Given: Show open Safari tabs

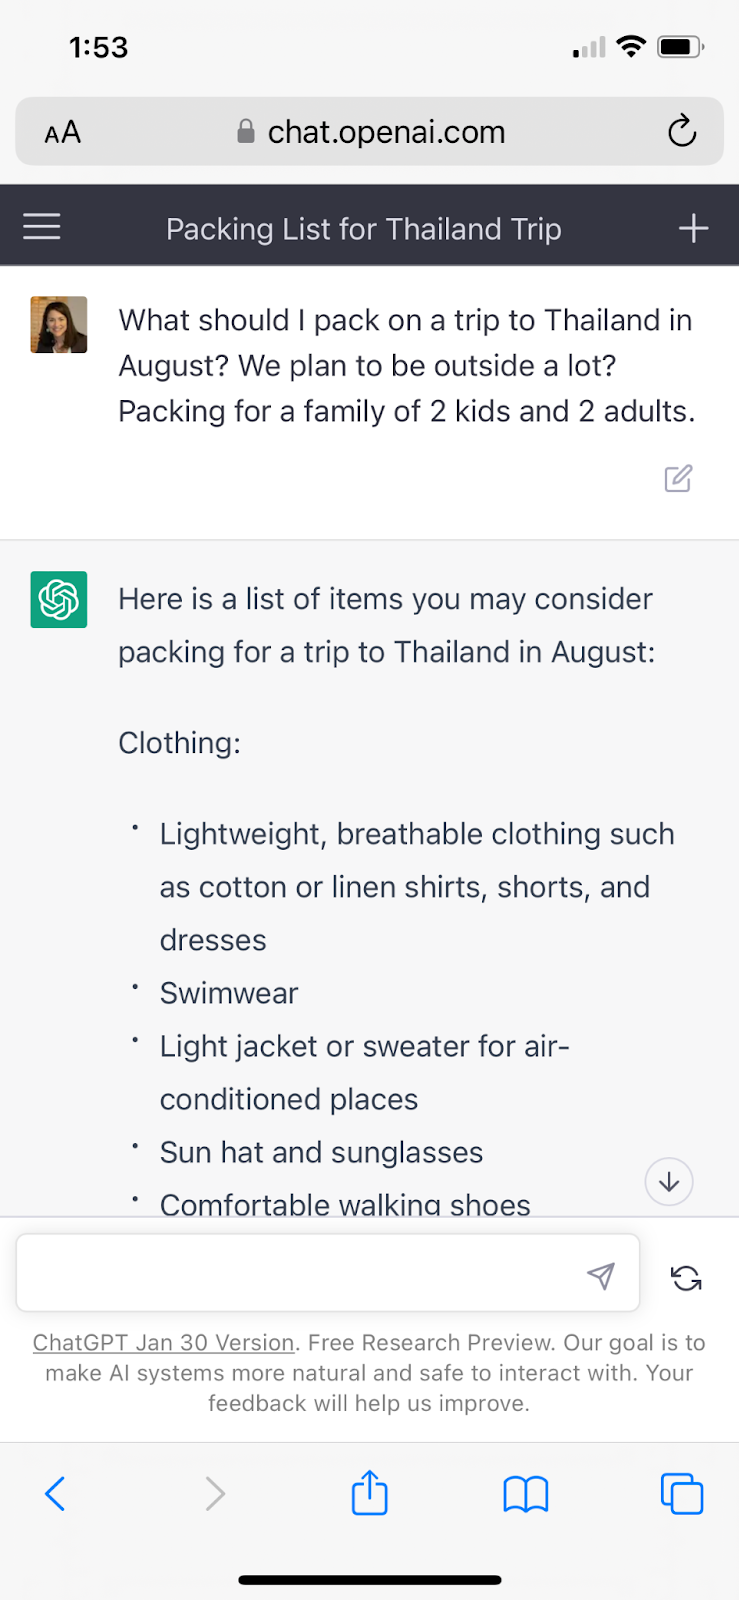Looking at the screenshot, I should click(x=682, y=1494).
